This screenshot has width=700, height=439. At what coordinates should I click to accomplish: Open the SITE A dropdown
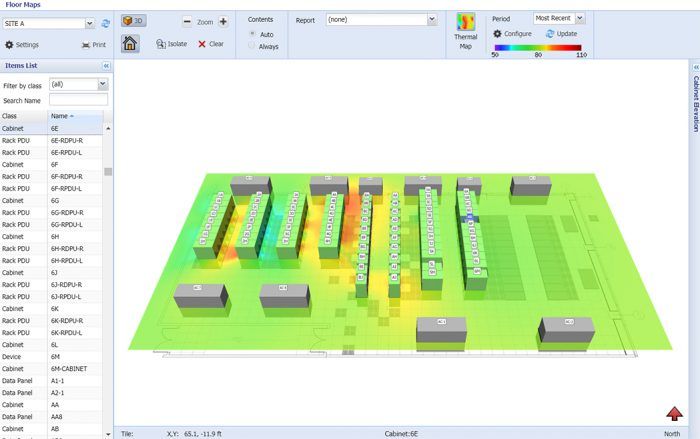(90, 23)
